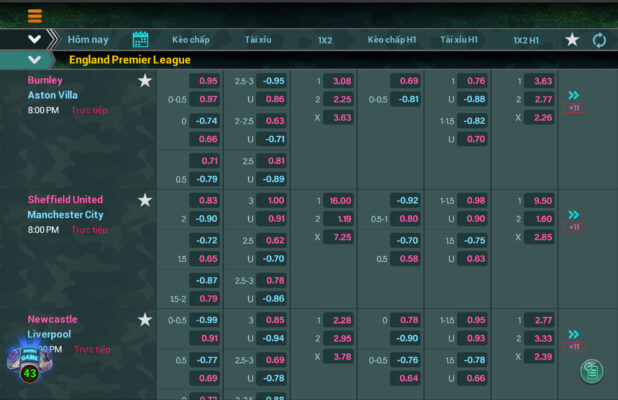Favorite the Sheffield United vs Manchester City match
618x400 pixels.
(145, 201)
